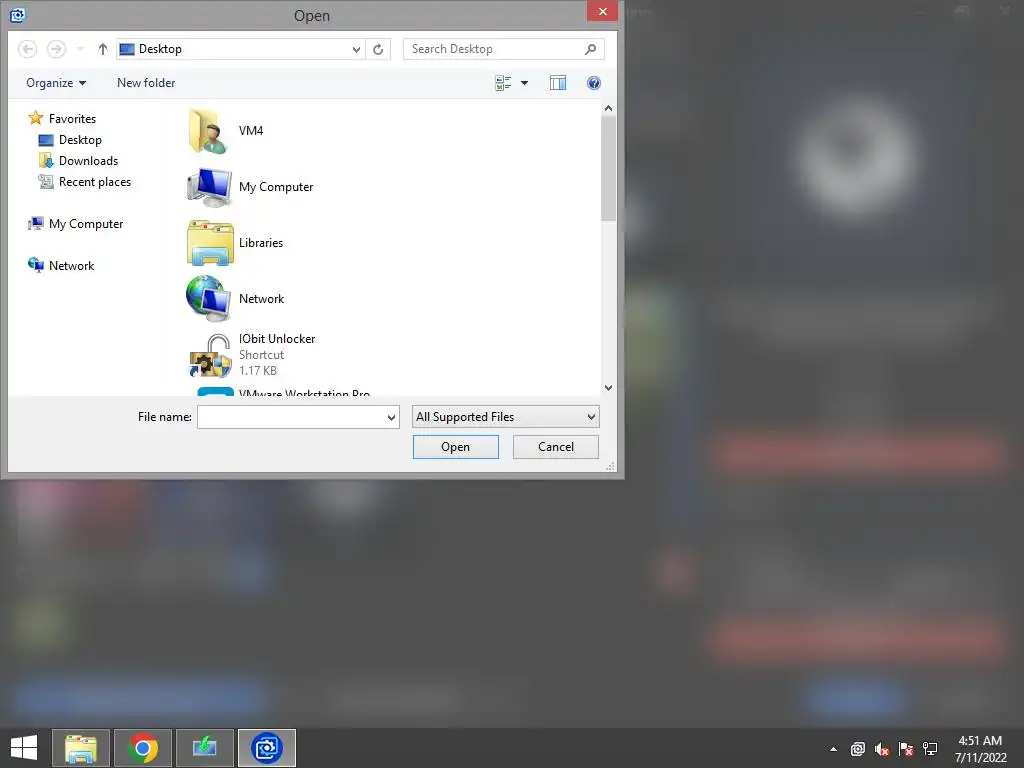Click the network tray icon
The image size is (1024, 768).
(x=930, y=749)
